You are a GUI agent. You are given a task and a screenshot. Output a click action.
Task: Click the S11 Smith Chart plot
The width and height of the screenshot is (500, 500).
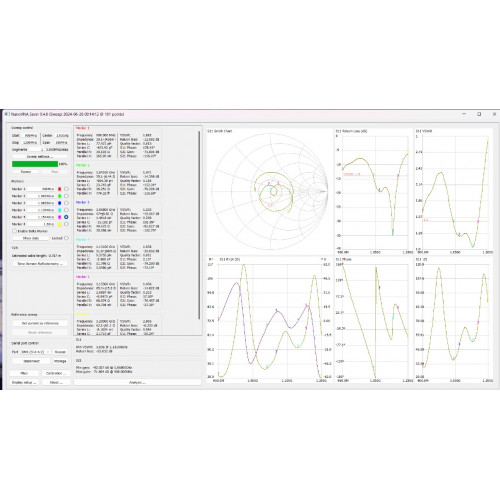pyautogui.click(x=270, y=192)
